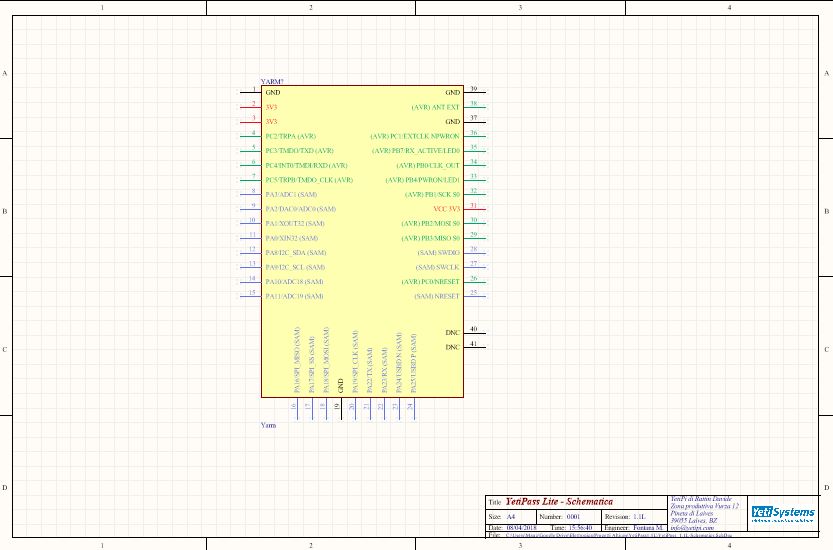This screenshot has width=833, height=550.
Task: Click pin label PA10/ADC18 (SAM)
Action: (x=294, y=282)
